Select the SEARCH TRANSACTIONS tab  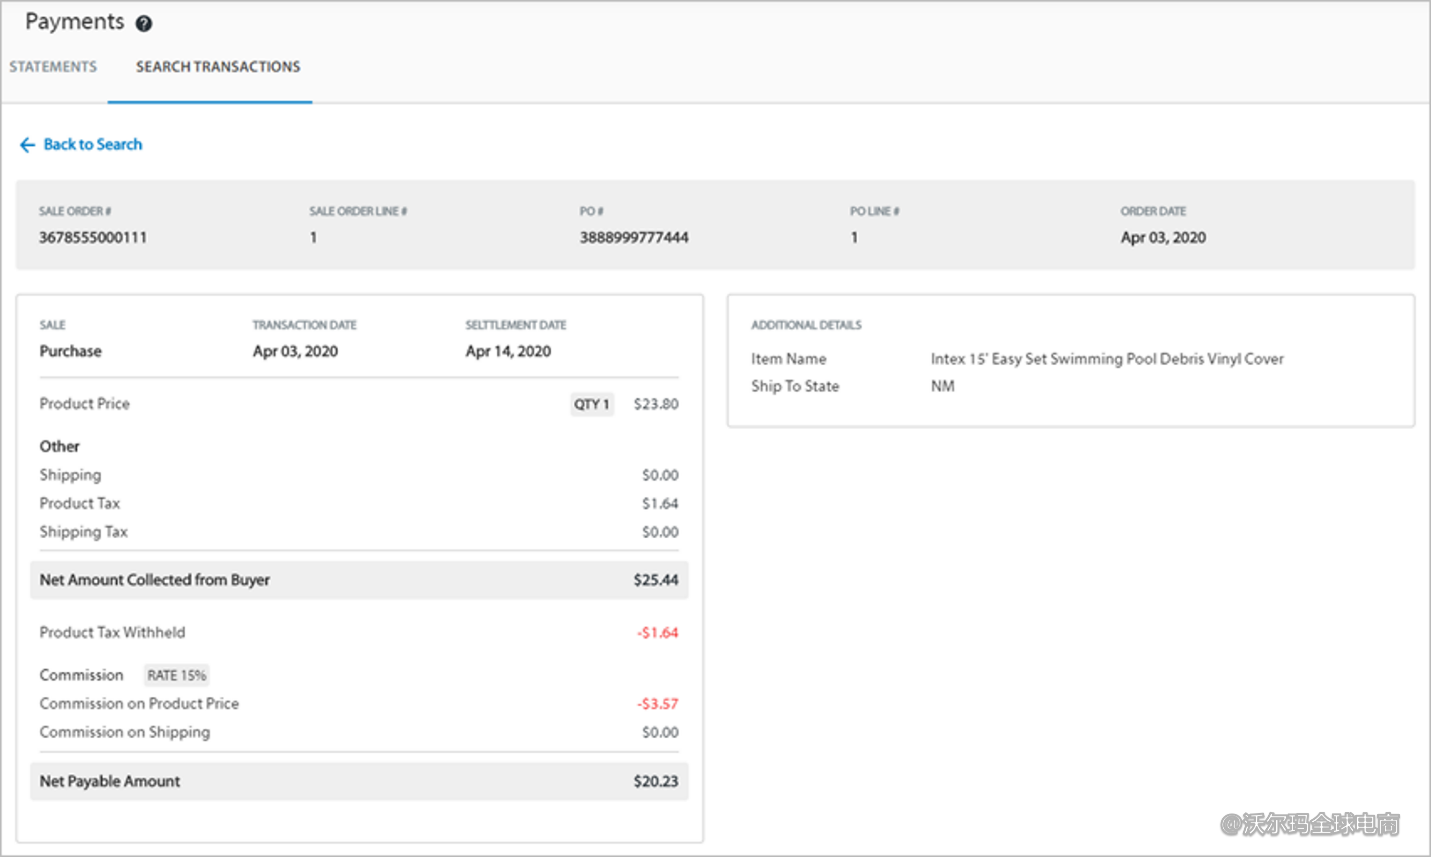tap(217, 66)
